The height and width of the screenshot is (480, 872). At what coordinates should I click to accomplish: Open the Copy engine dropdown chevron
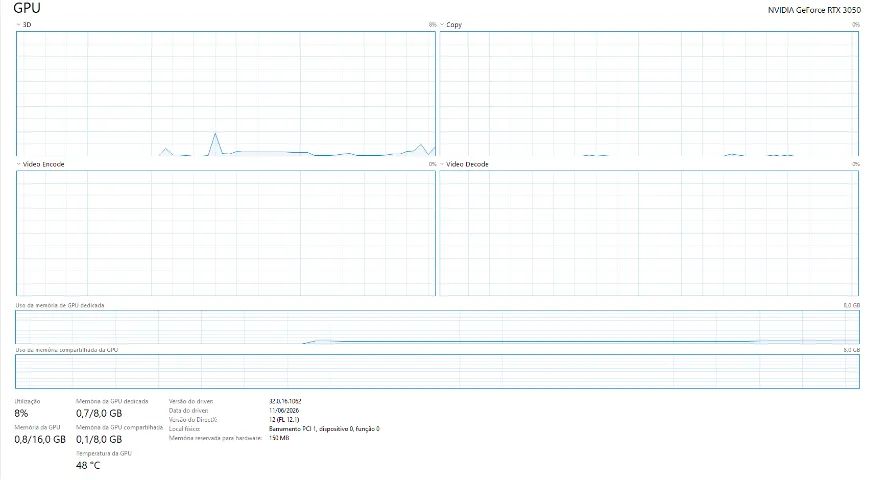(442, 24)
